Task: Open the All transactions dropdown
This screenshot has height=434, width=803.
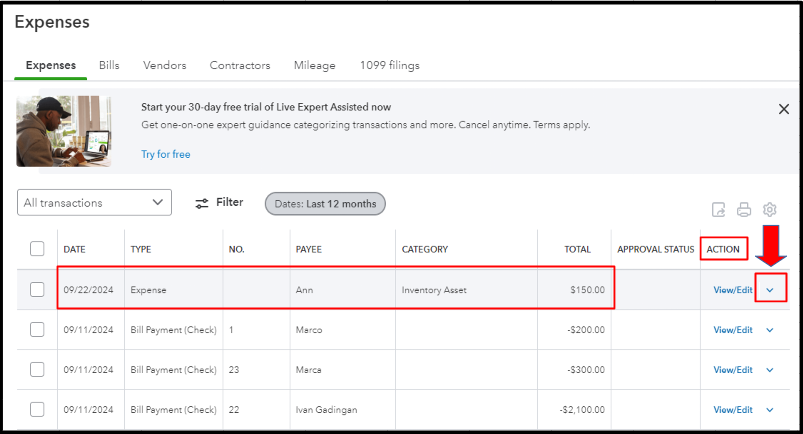Action: 95,203
